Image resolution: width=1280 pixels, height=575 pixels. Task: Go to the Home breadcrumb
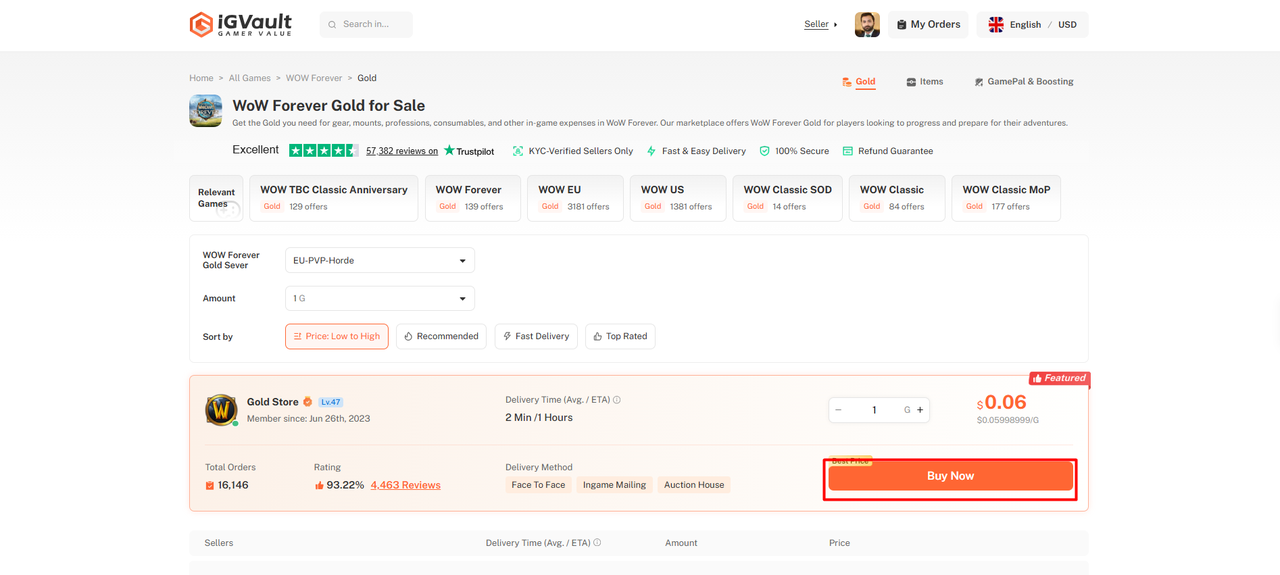pos(201,78)
